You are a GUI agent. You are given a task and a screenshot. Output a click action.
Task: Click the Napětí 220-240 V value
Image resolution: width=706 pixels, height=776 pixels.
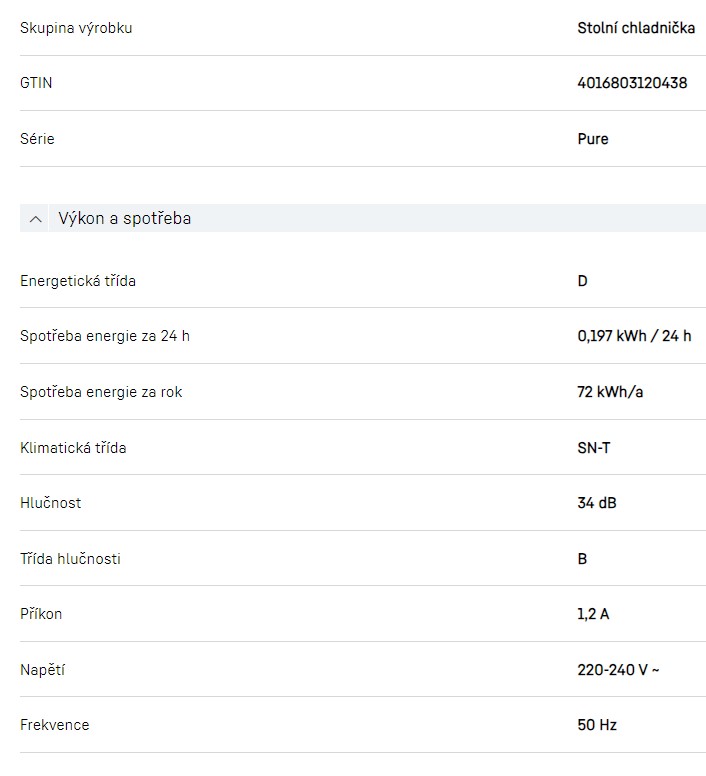coord(618,670)
